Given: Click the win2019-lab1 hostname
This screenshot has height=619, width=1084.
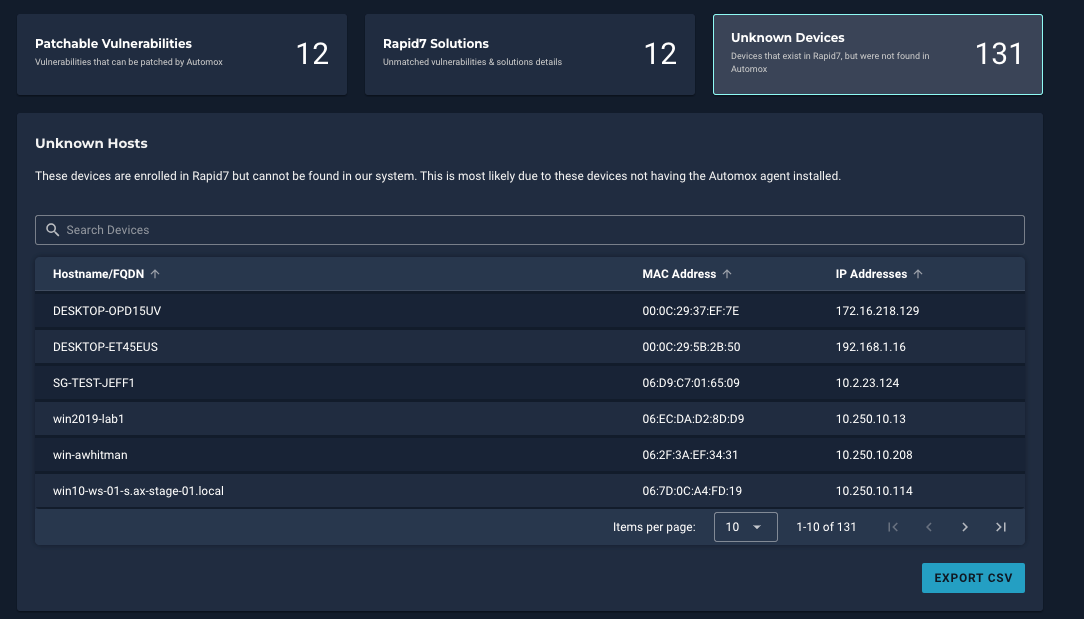Looking at the screenshot, I should tap(88, 418).
